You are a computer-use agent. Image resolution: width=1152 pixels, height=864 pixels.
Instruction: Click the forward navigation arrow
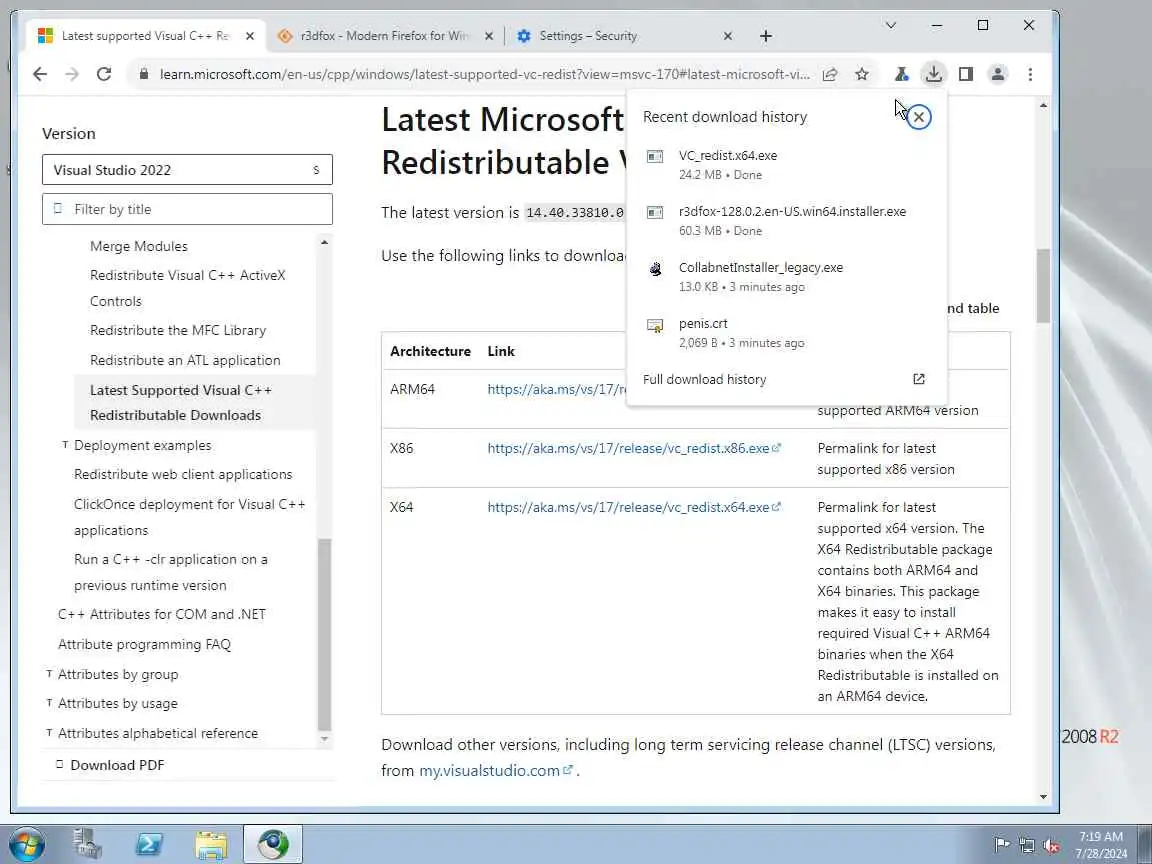pos(72,74)
